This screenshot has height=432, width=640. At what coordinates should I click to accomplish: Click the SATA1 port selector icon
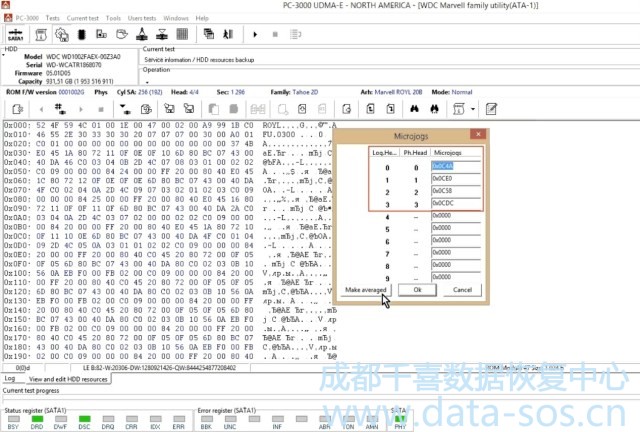click(16, 35)
